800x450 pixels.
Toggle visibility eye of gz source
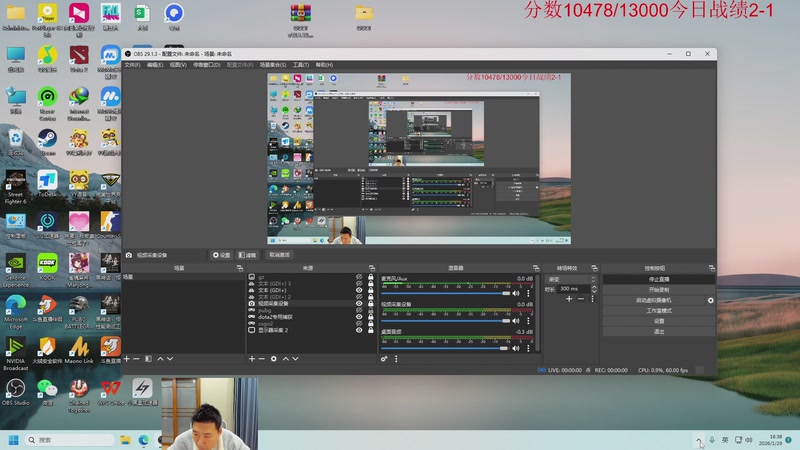click(359, 277)
